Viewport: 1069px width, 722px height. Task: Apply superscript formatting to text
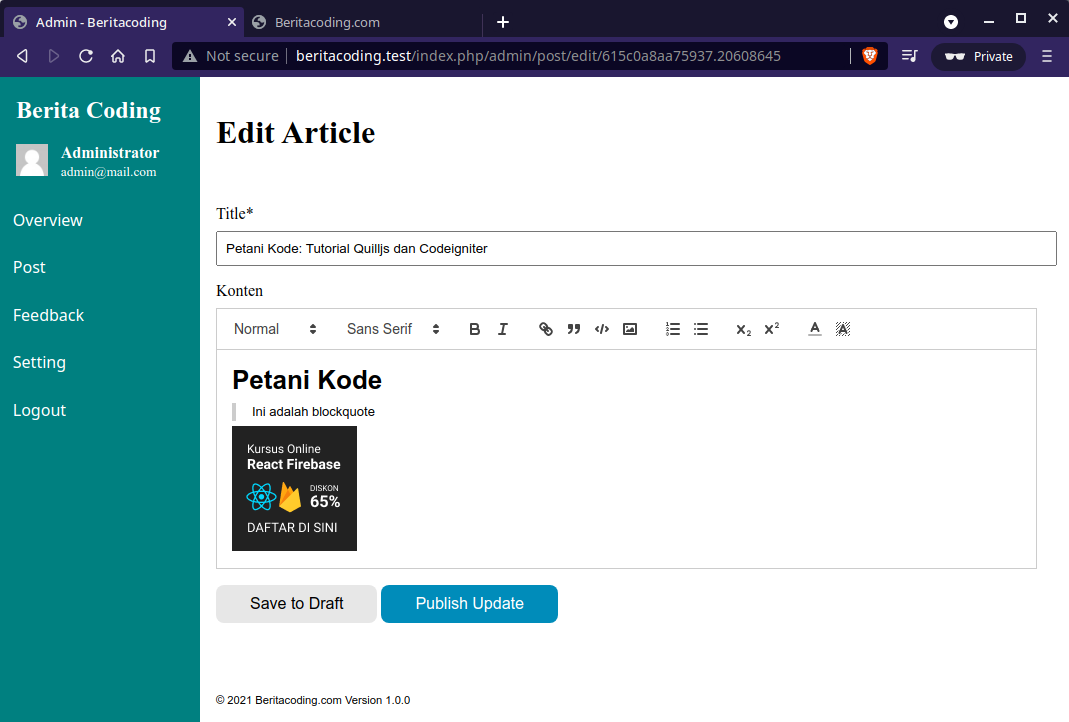coord(771,328)
